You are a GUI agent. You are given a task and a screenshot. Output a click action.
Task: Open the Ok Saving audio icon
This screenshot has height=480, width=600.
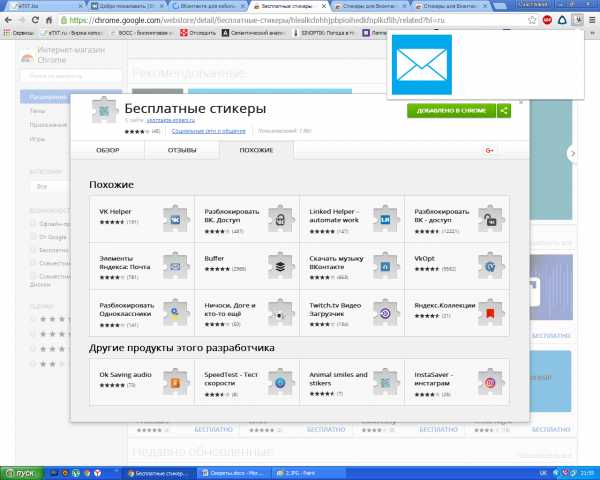tap(176, 382)
